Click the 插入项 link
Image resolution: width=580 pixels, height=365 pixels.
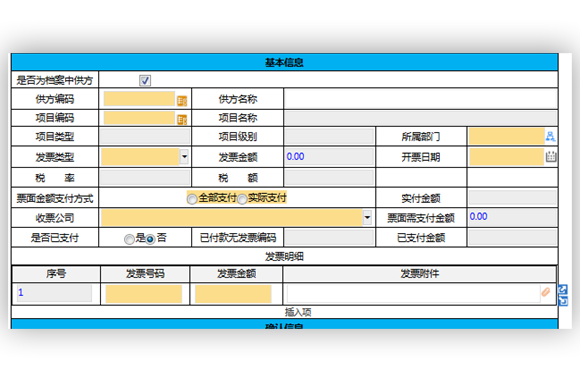click(298, 312)
